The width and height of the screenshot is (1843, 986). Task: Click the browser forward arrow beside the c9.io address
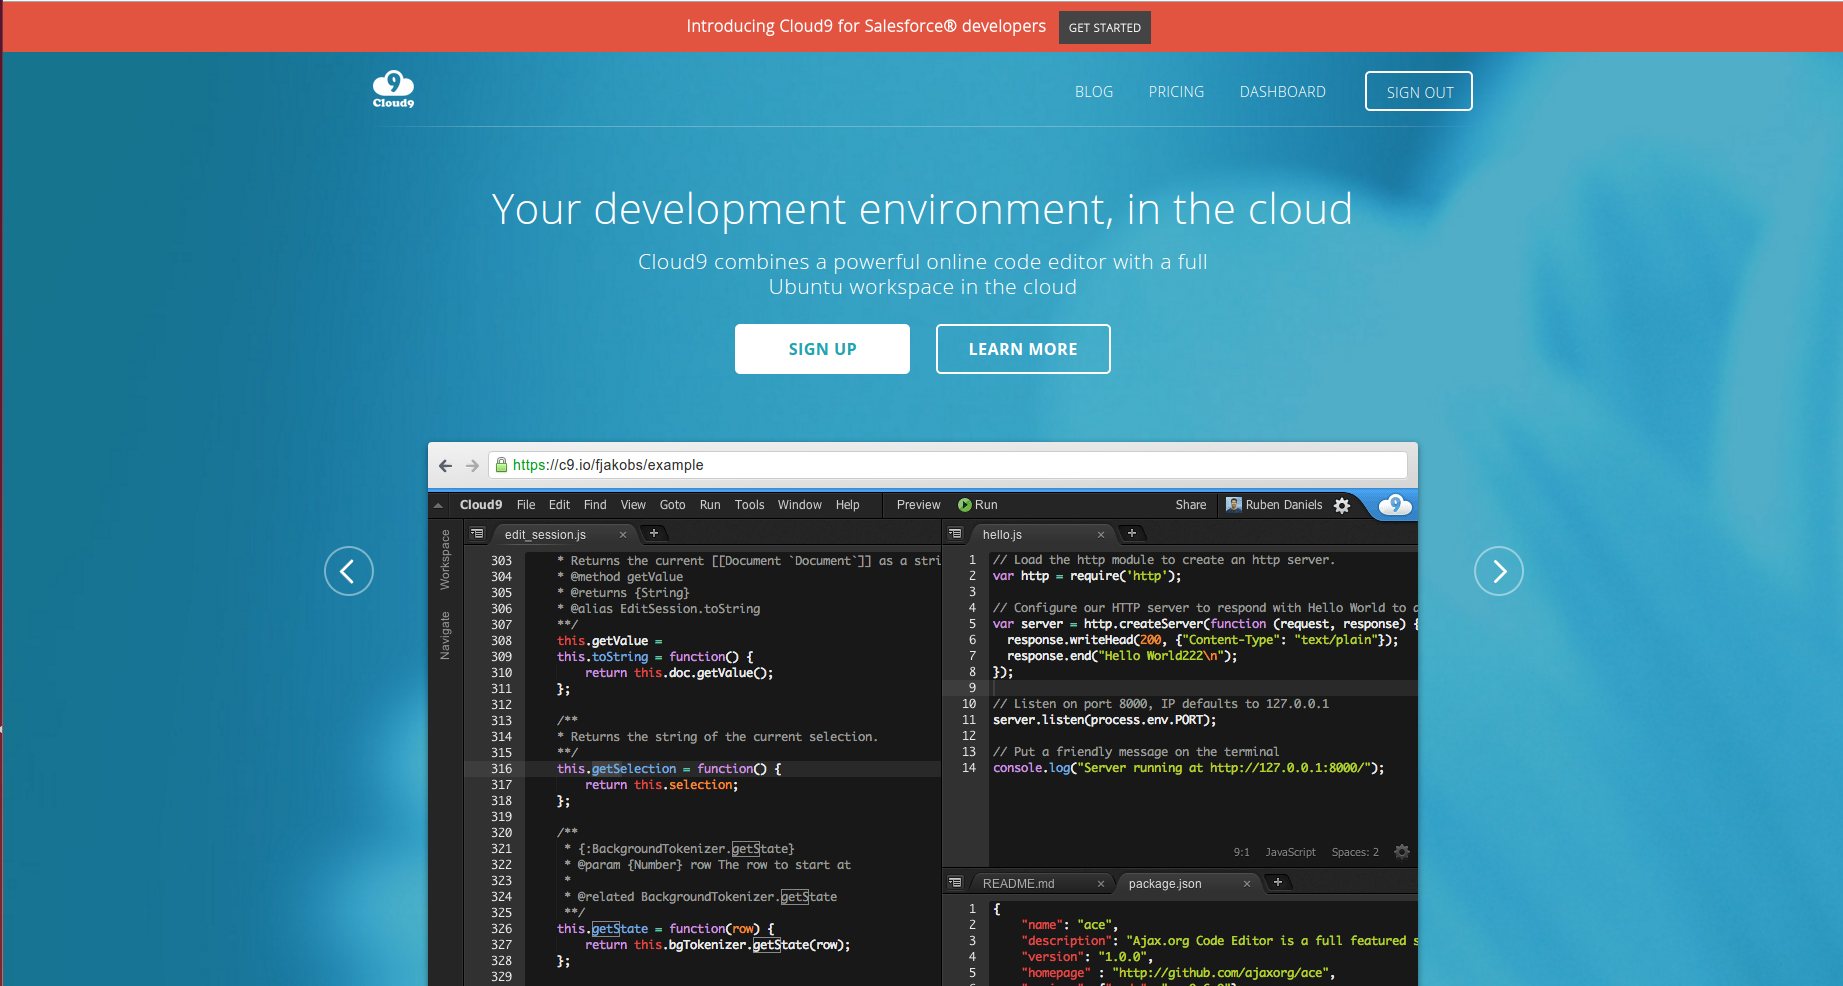472,465
